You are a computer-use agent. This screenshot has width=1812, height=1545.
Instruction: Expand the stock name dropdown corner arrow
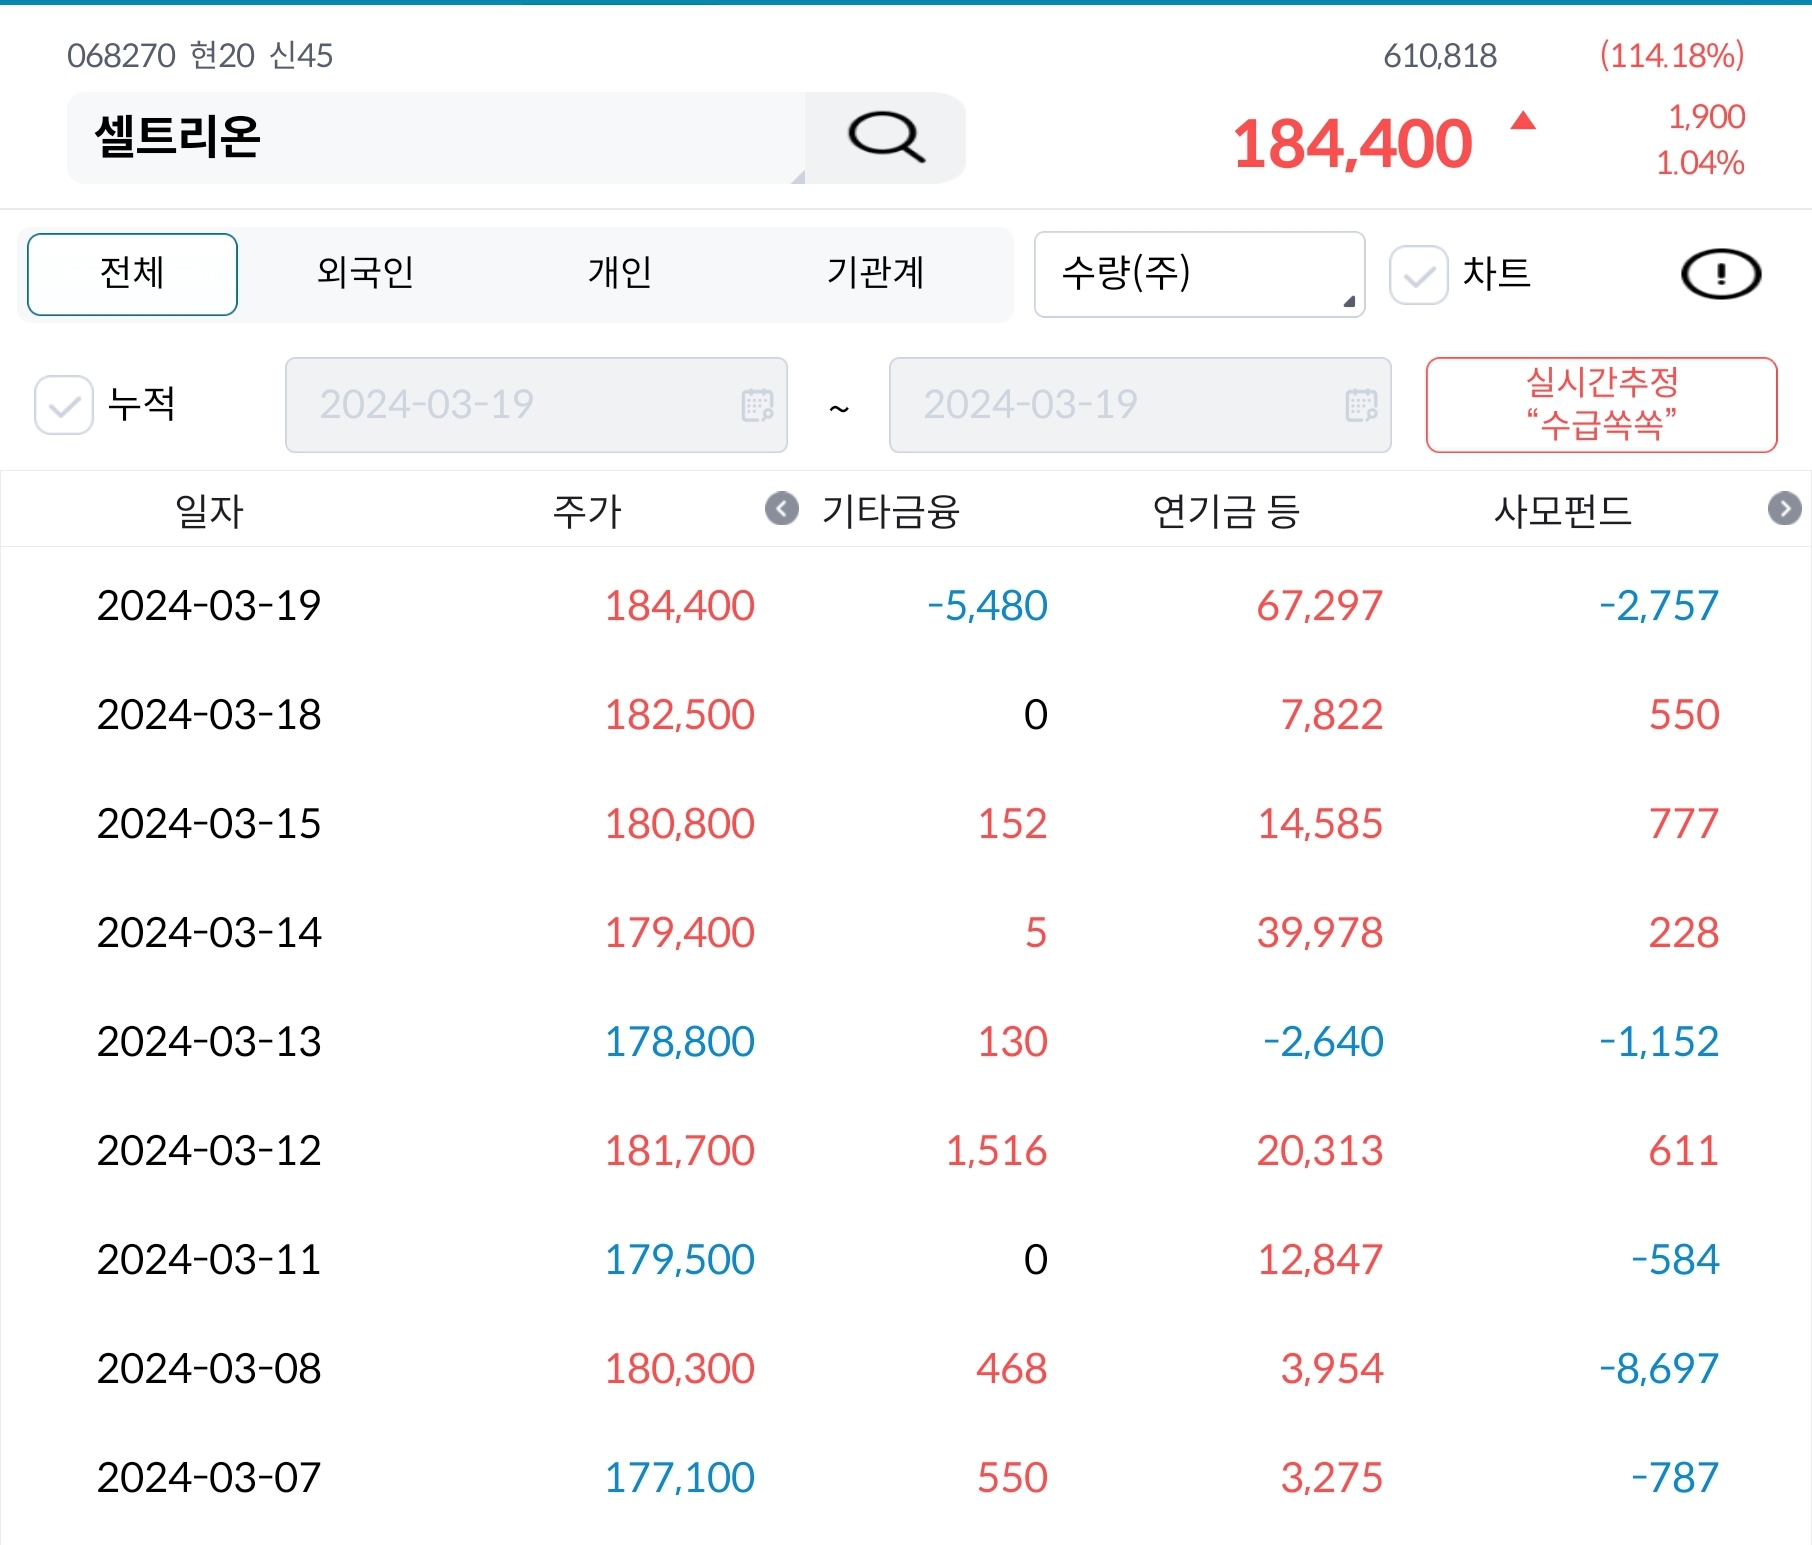coord(797,177)
